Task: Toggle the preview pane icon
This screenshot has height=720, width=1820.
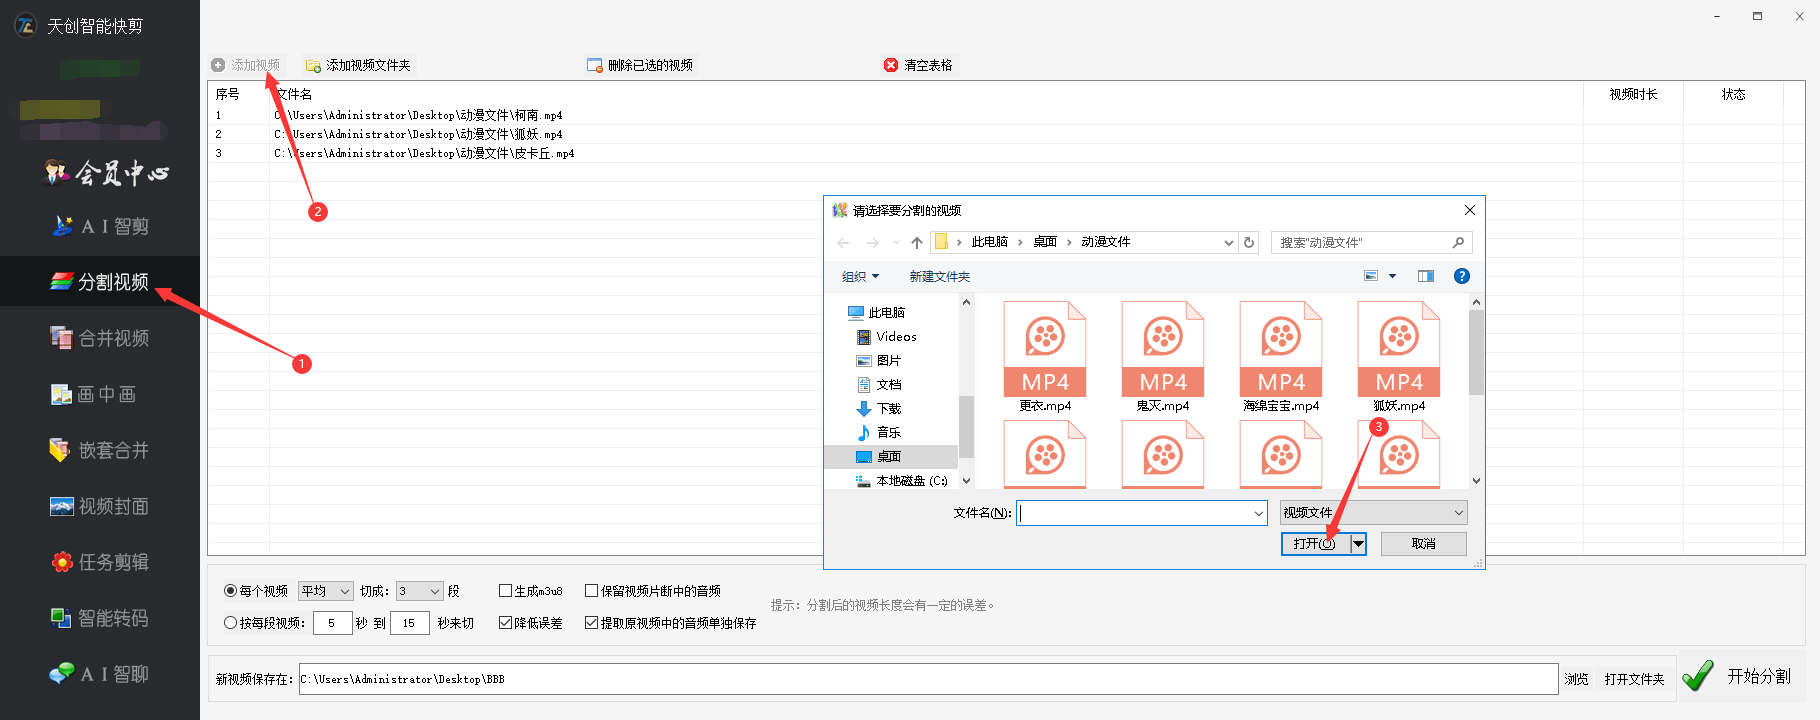Action: pyautogui.click(x=1426, y=276)
